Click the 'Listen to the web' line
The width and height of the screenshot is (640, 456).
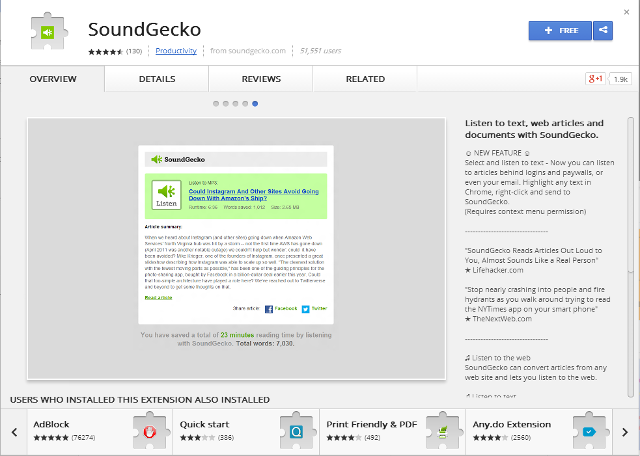498,358
